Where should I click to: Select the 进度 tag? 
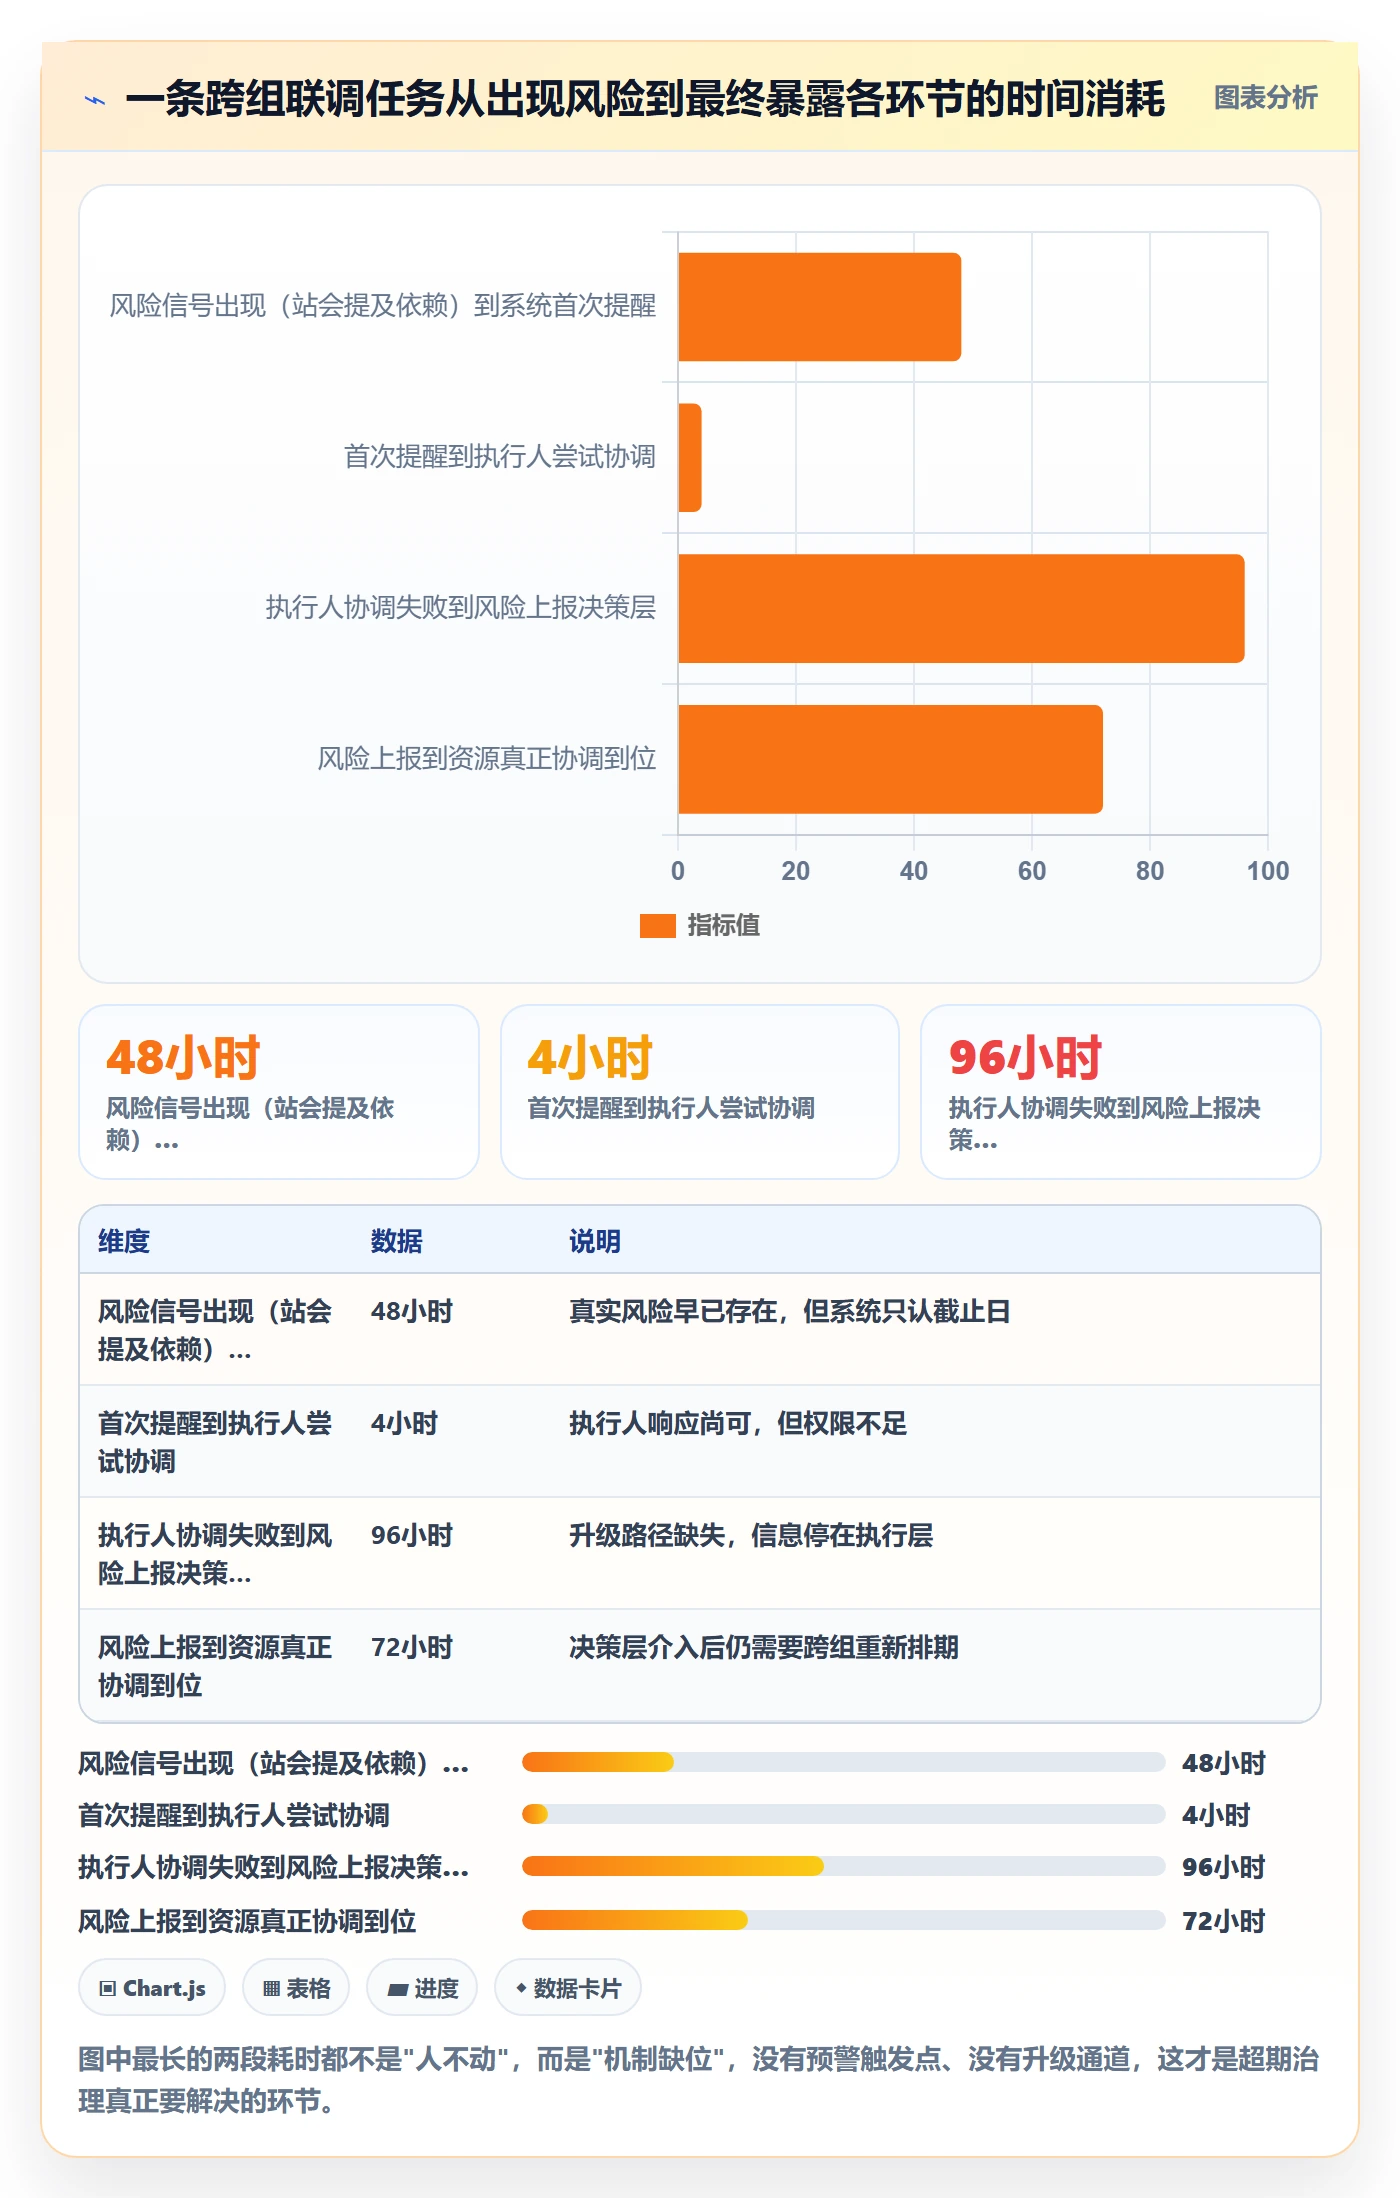click(x=422, y=1988)
